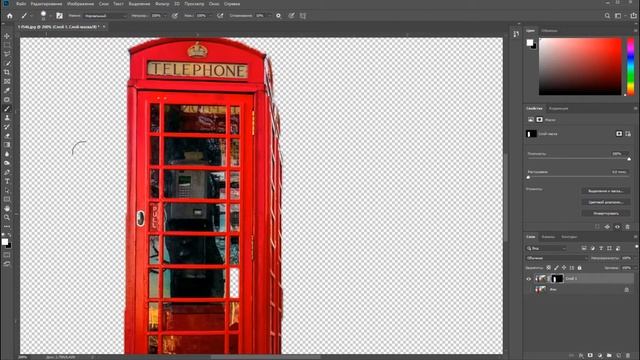The image size is (640, 360).
Task: Toggle lock all padlock icon
Action: click(x=580, y=268)
